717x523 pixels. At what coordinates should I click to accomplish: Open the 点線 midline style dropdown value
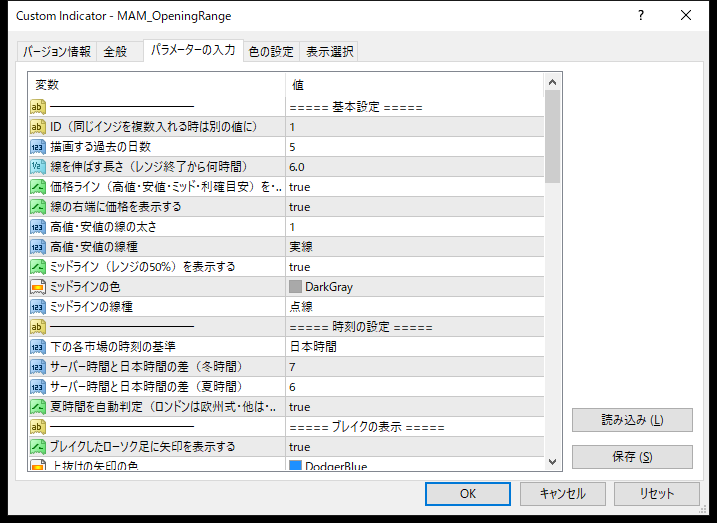click(415, 307)
